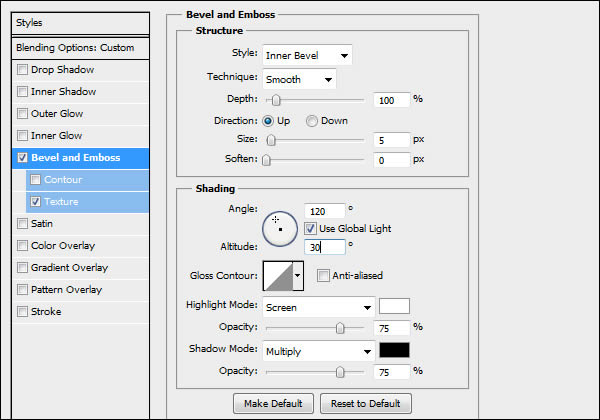
Task: Uncheck Use Global Light
Action: coord(309,228)
